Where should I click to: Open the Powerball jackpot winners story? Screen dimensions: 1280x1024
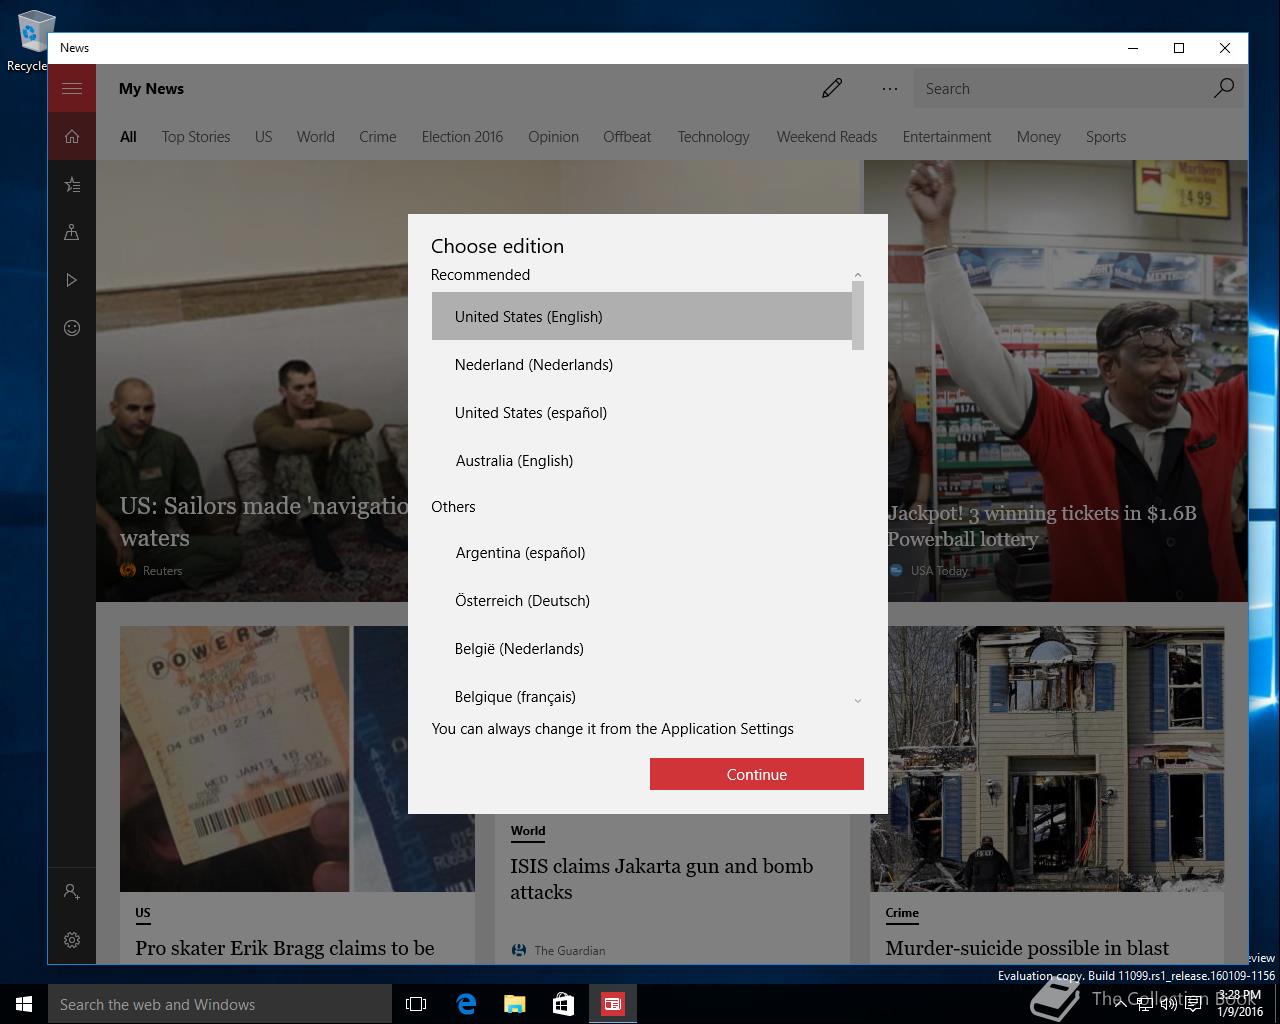pyautogui.click(x=1042, y=526)
